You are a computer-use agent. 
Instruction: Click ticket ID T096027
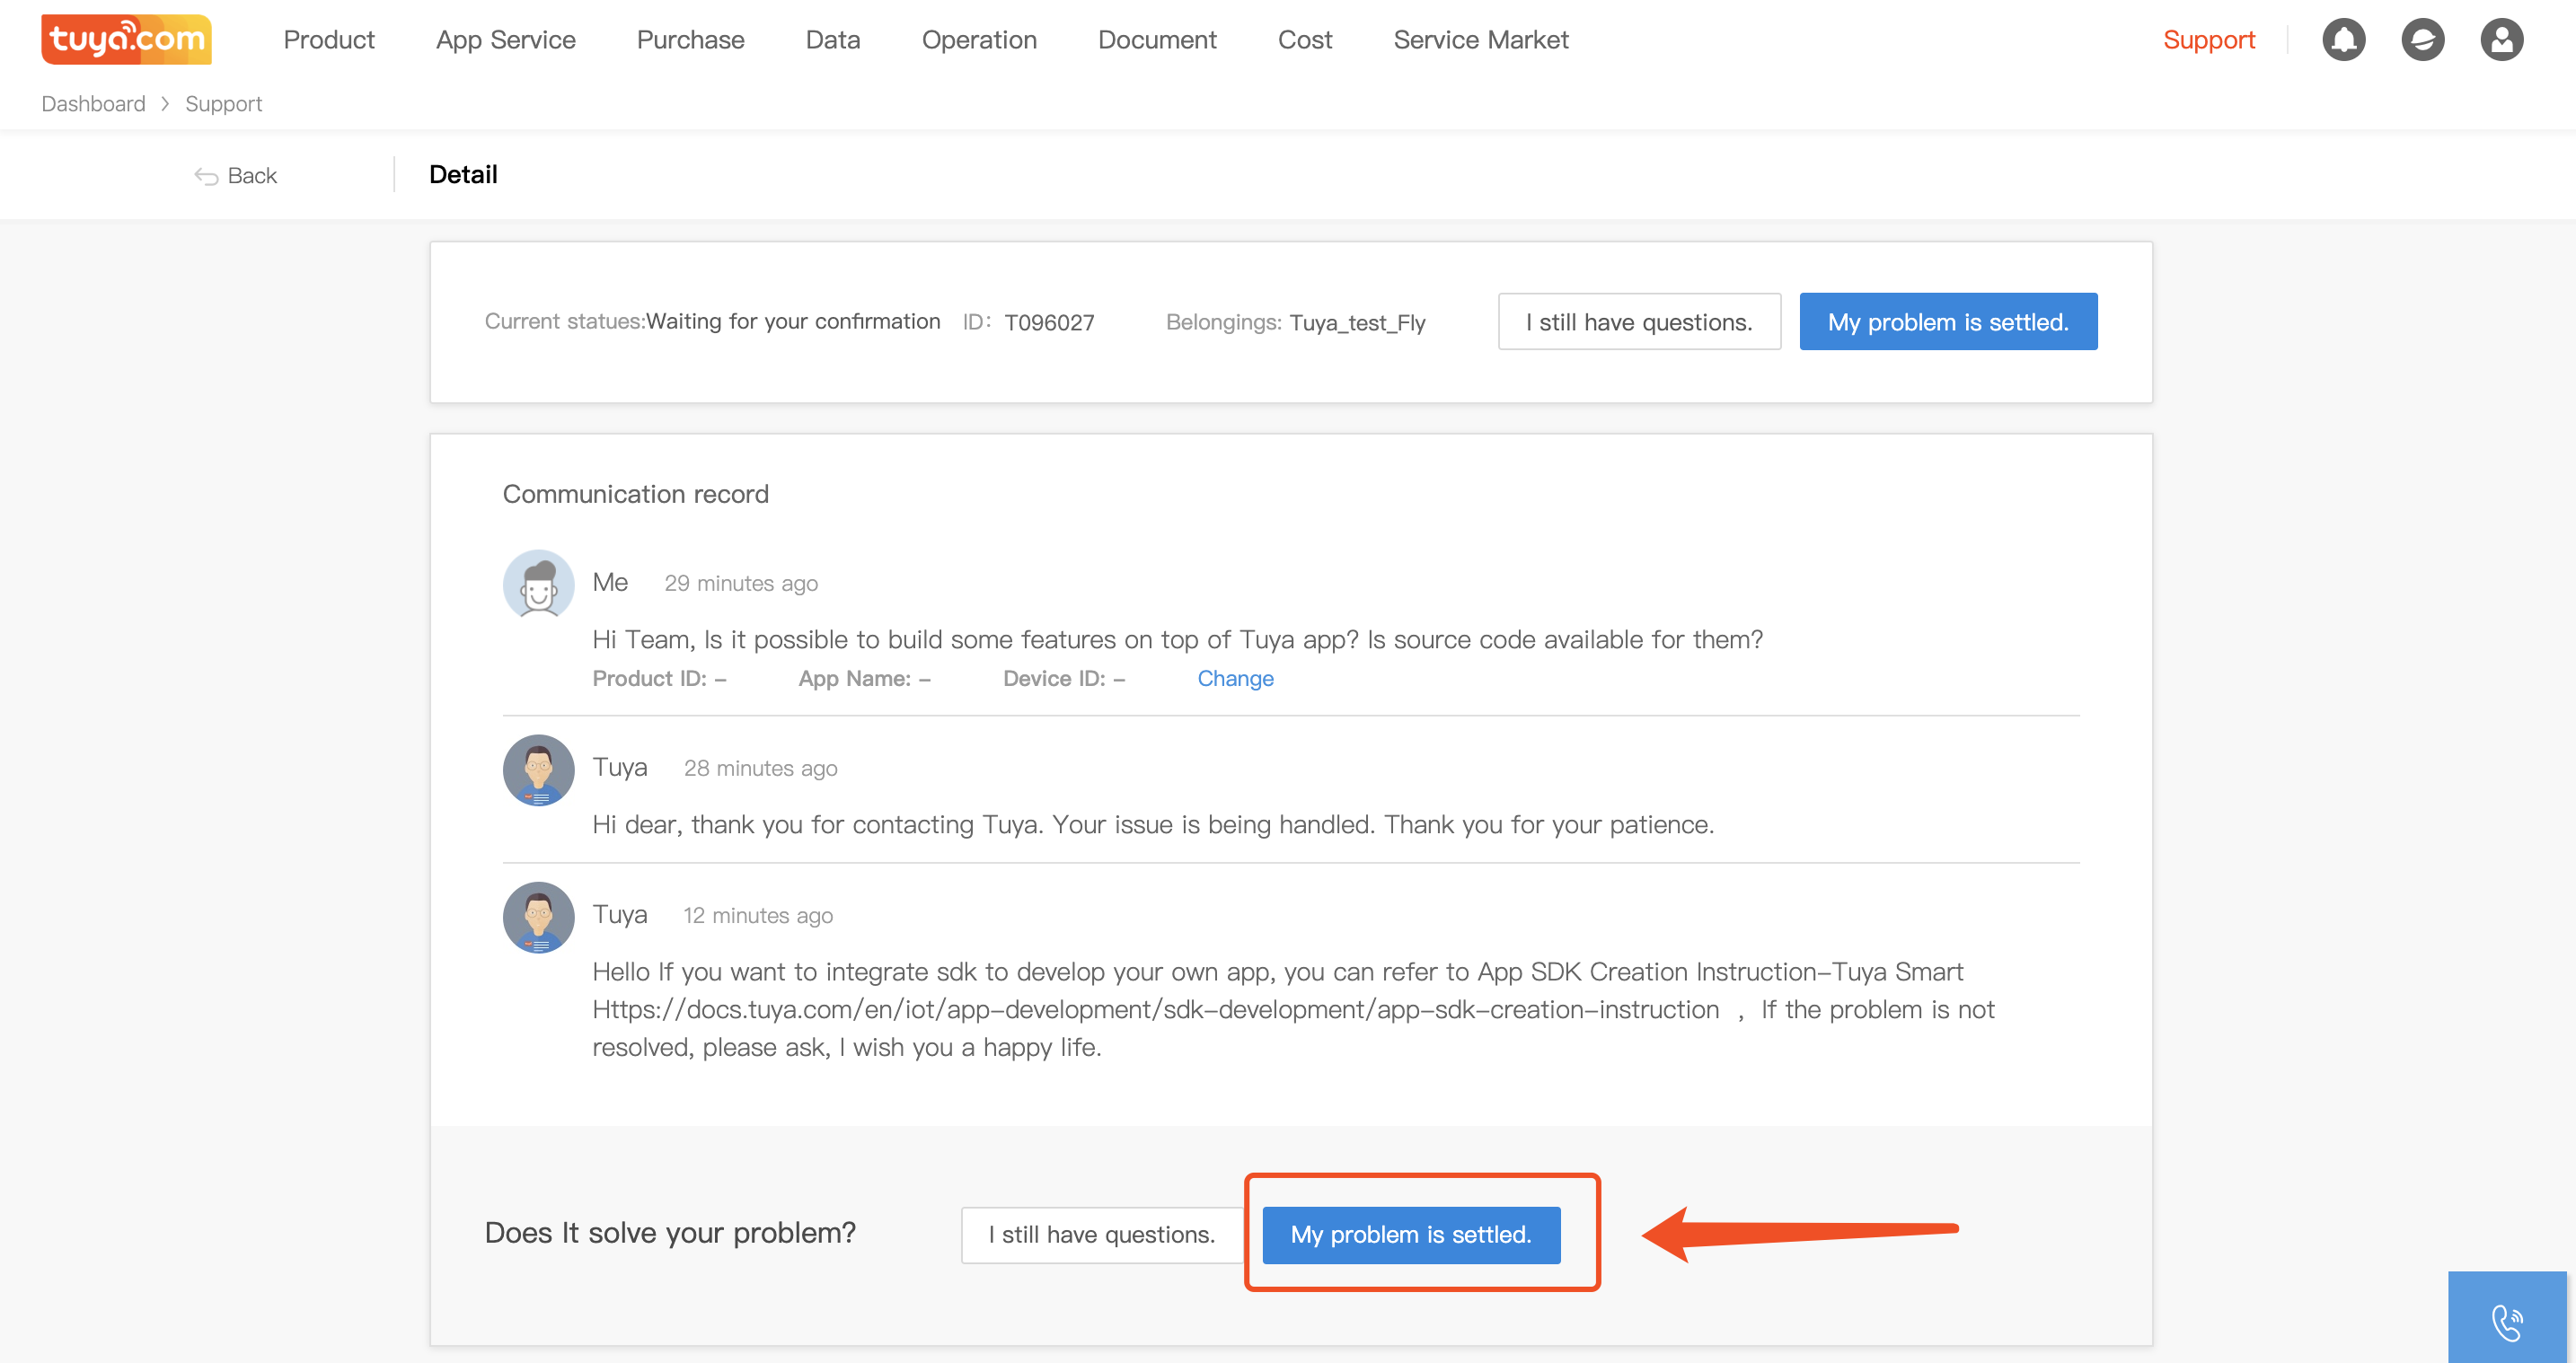tap(1049, 322)
